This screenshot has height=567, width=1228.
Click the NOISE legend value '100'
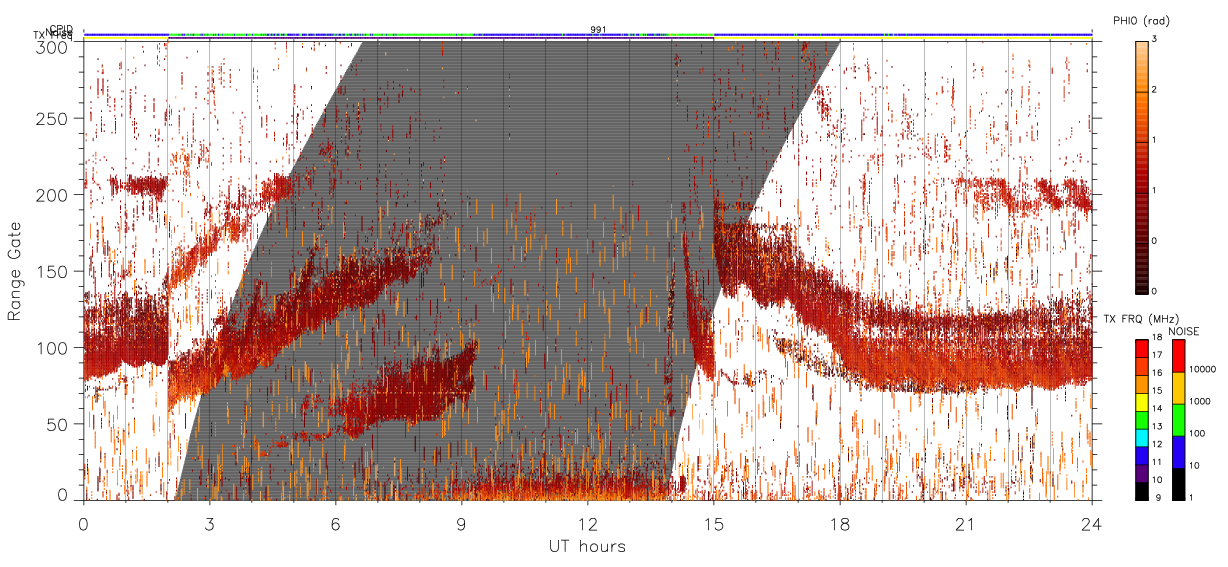pos(1196,435)
